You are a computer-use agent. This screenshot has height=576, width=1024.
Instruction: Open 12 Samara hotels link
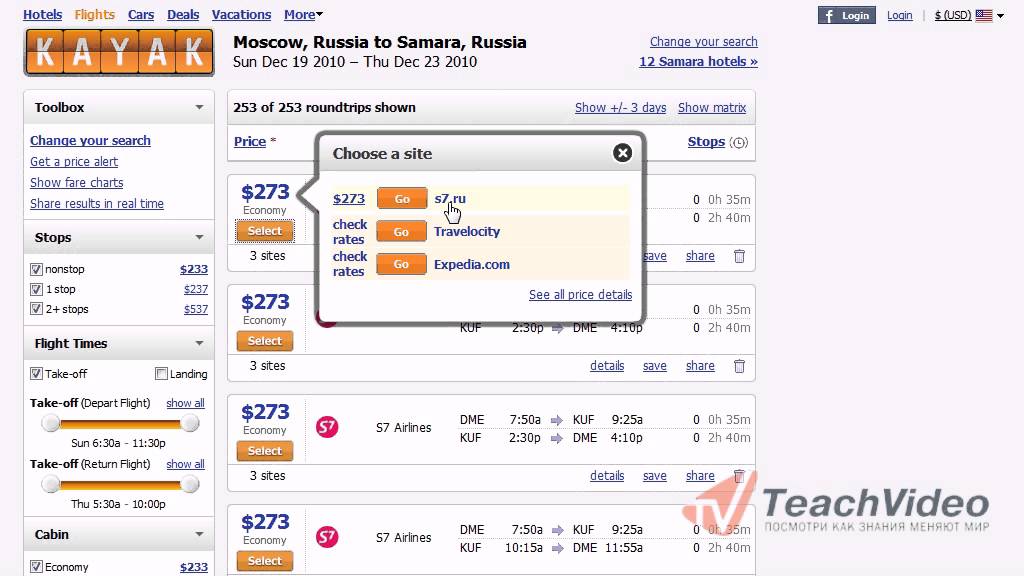click(x=698, y=61)
